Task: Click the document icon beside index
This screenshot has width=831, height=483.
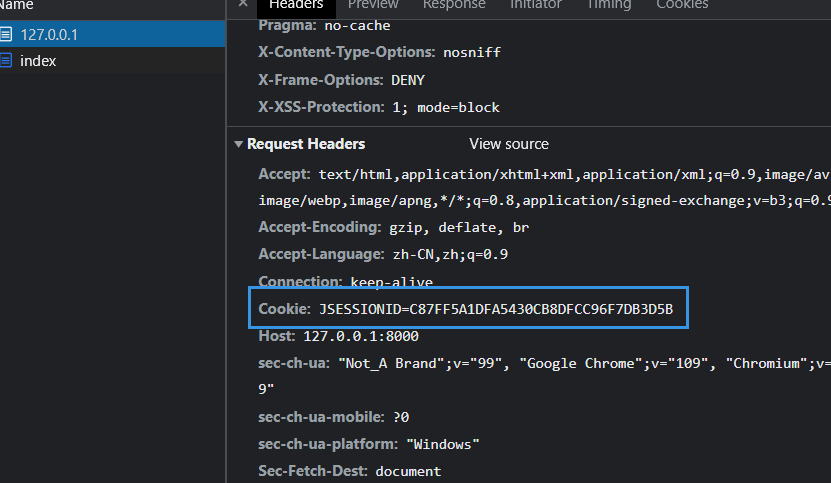Action: [7, 61]
